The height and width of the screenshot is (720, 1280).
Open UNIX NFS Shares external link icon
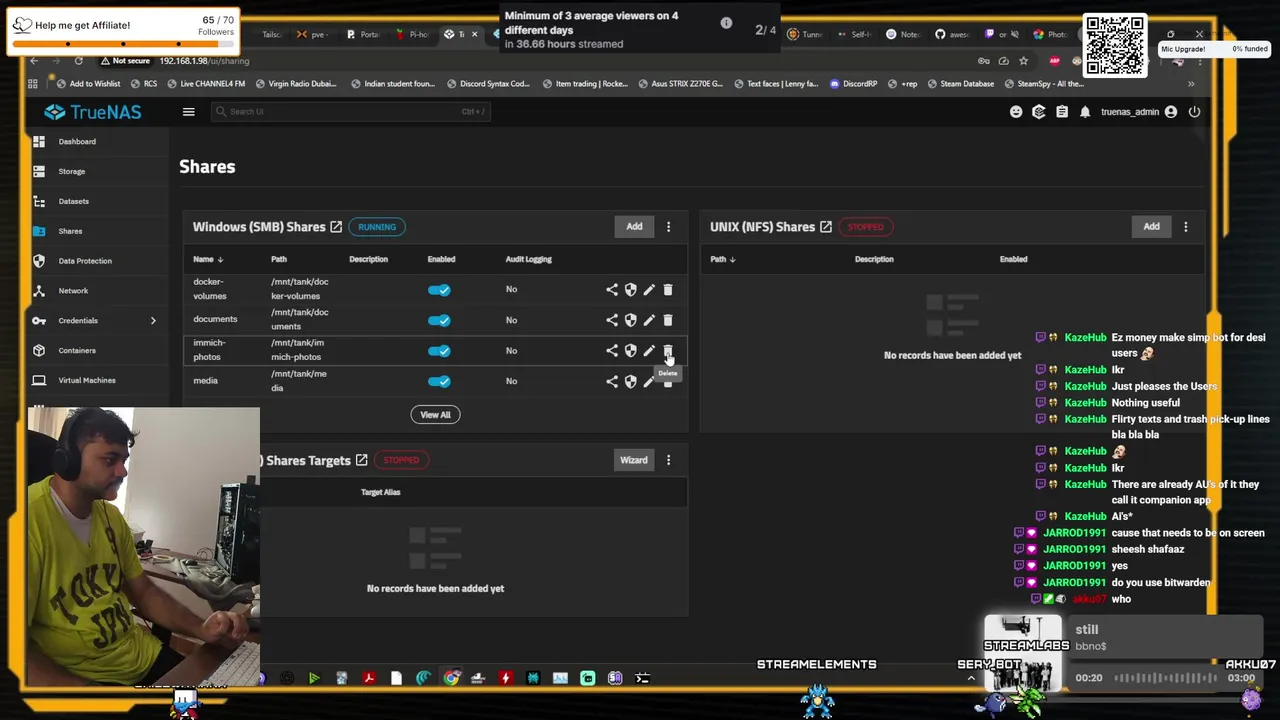coord(826,227)
